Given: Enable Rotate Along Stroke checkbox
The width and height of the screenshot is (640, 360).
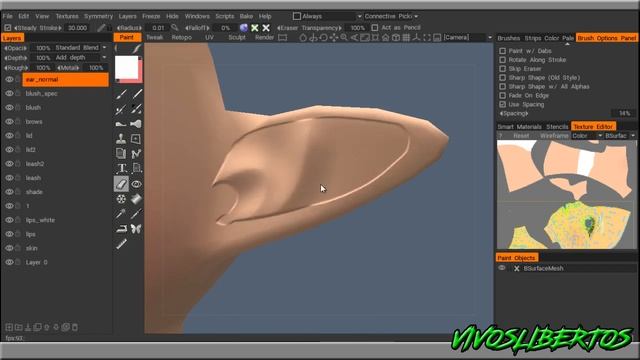Looking at the screenshot, I should (502, 60).
